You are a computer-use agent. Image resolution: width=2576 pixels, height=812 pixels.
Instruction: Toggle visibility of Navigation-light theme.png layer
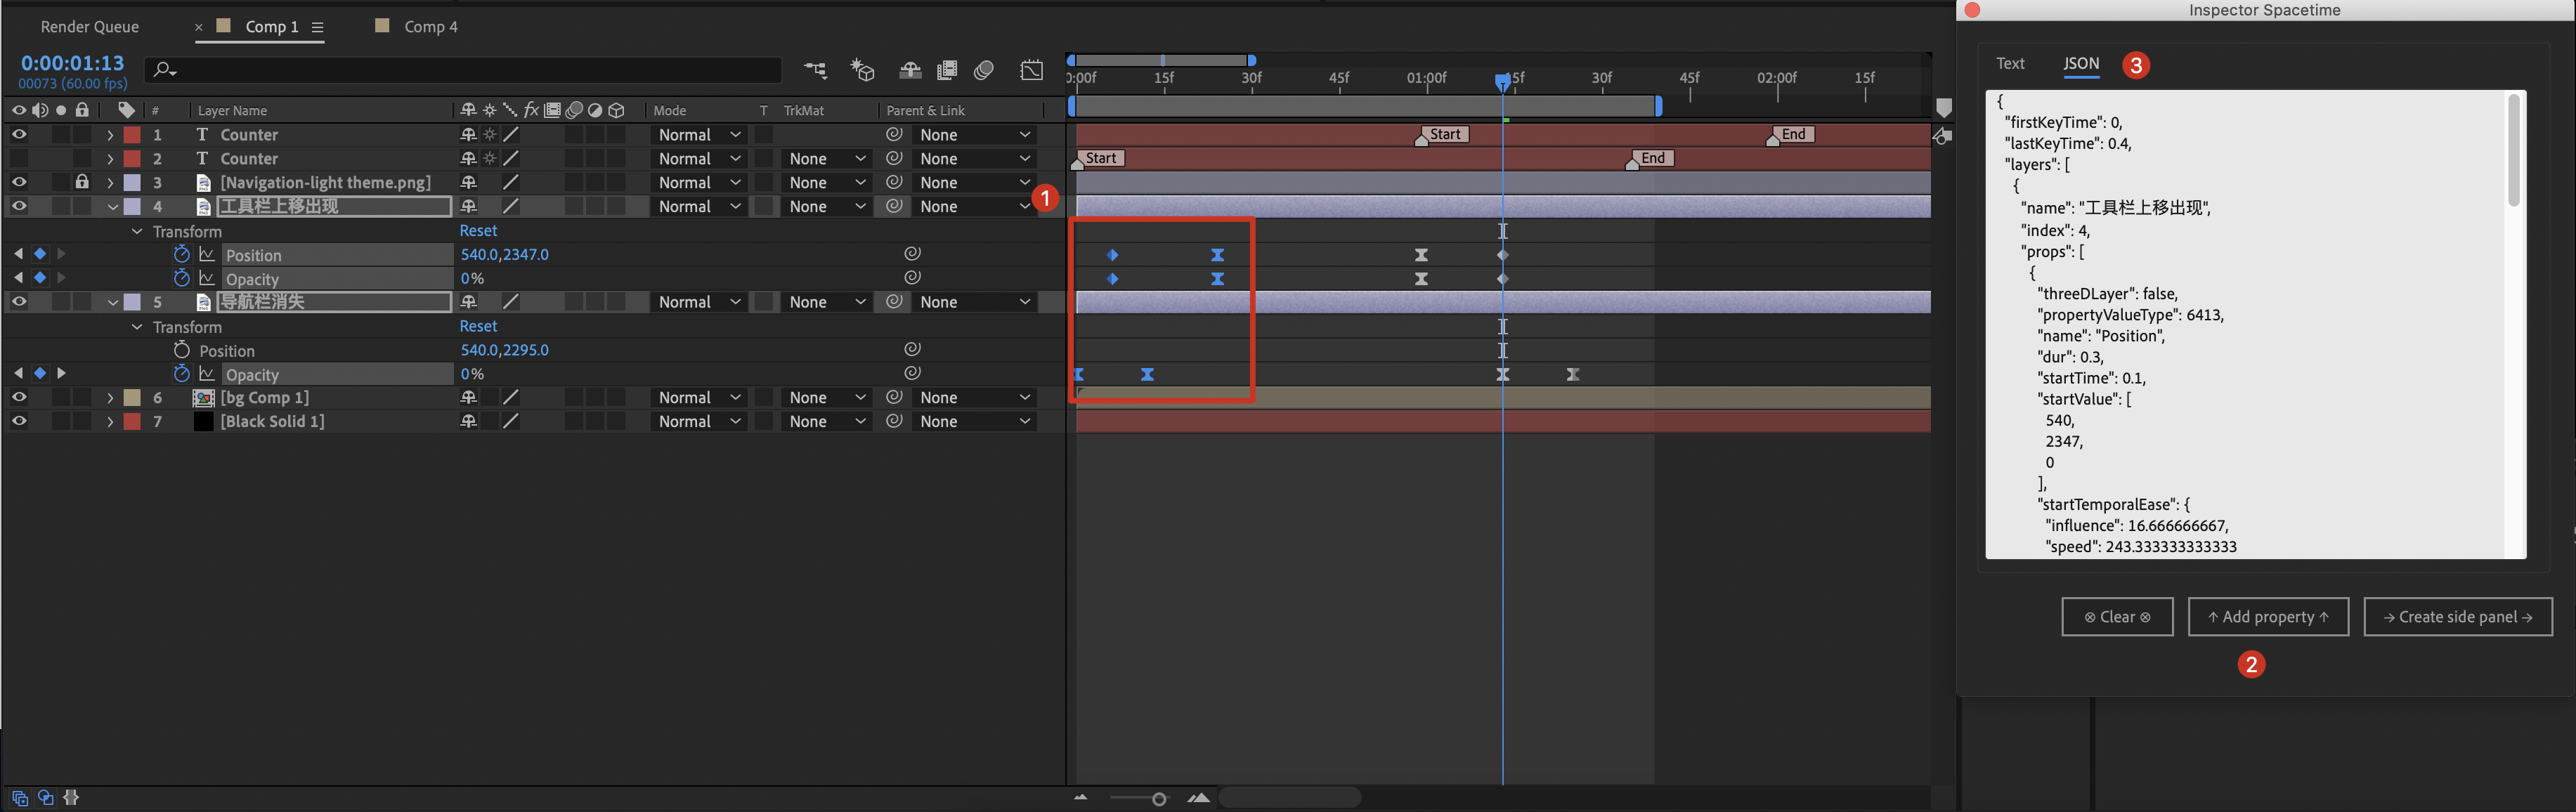[x=19, y=182]
